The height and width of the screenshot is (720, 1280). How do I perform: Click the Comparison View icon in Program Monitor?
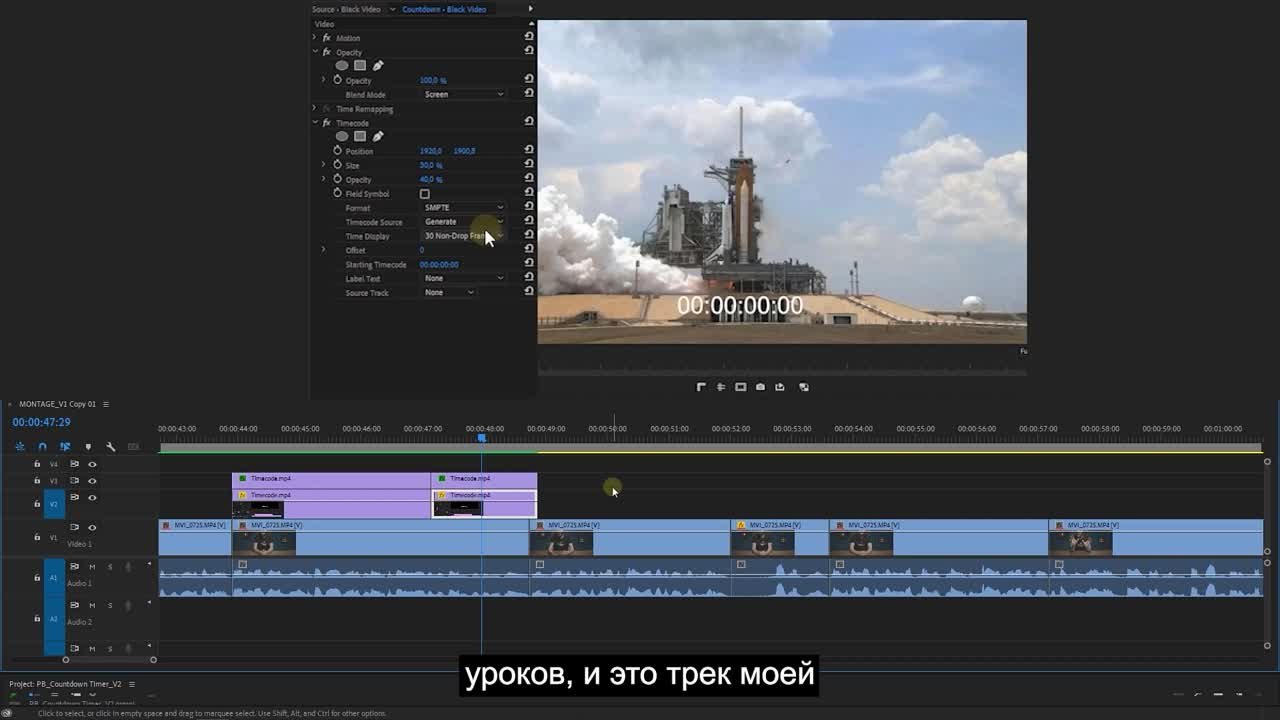point(741,386)
